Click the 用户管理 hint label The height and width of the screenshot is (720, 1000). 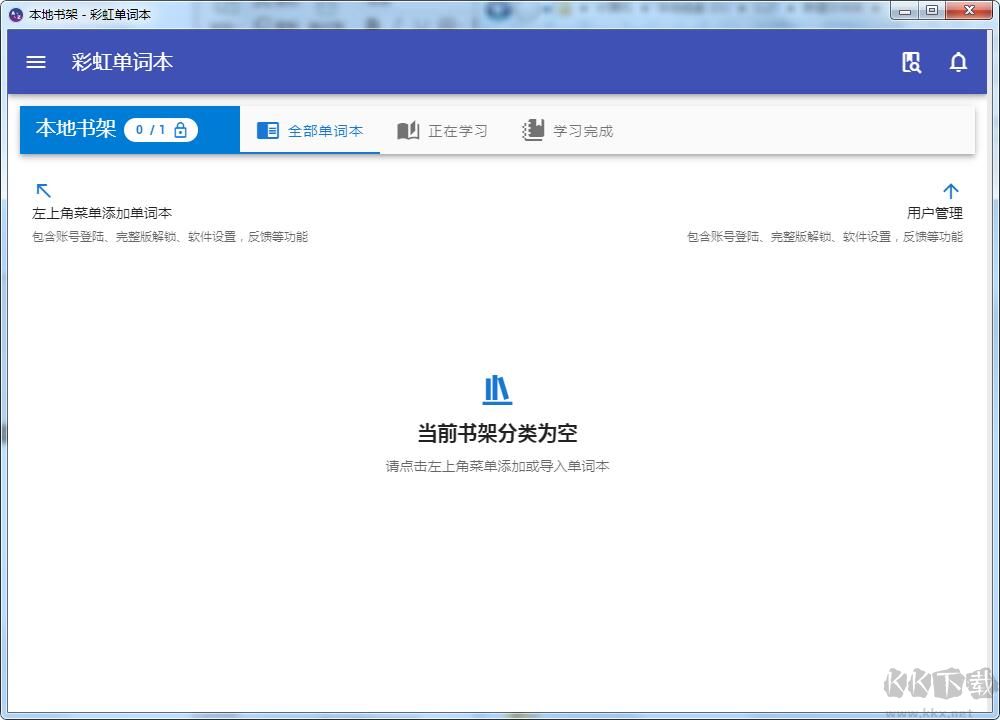point(934,213)
